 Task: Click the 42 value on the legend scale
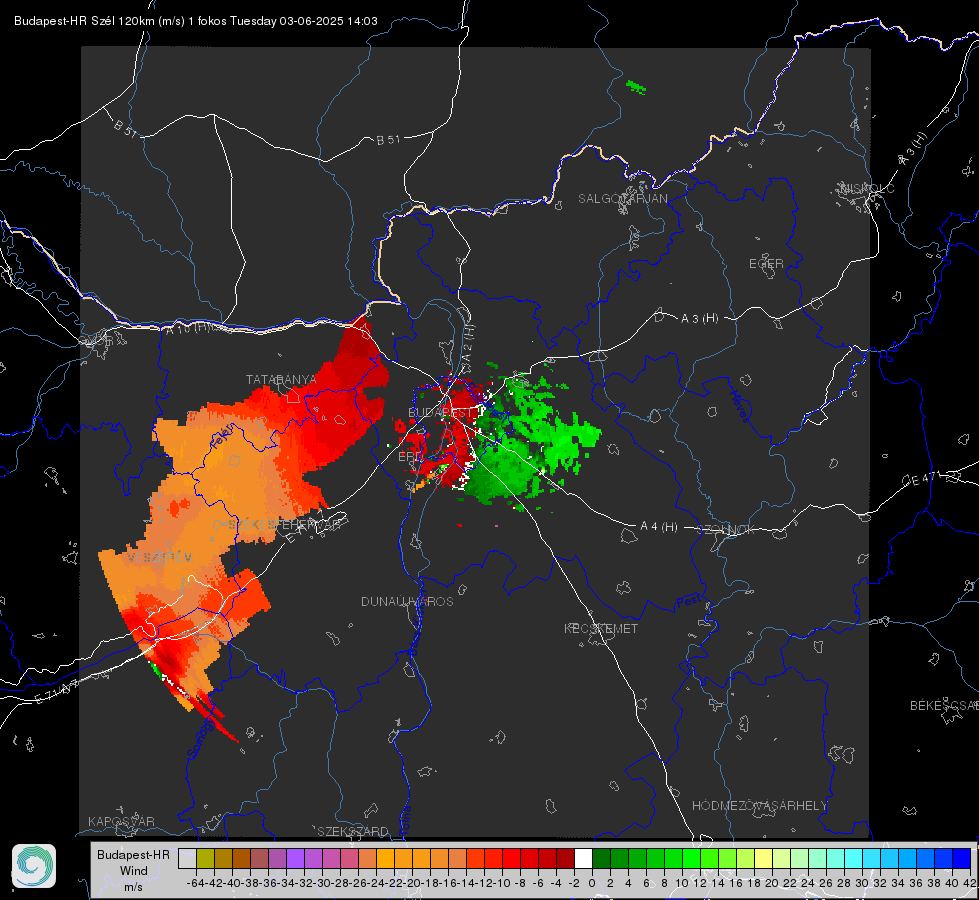coord(970,883)
